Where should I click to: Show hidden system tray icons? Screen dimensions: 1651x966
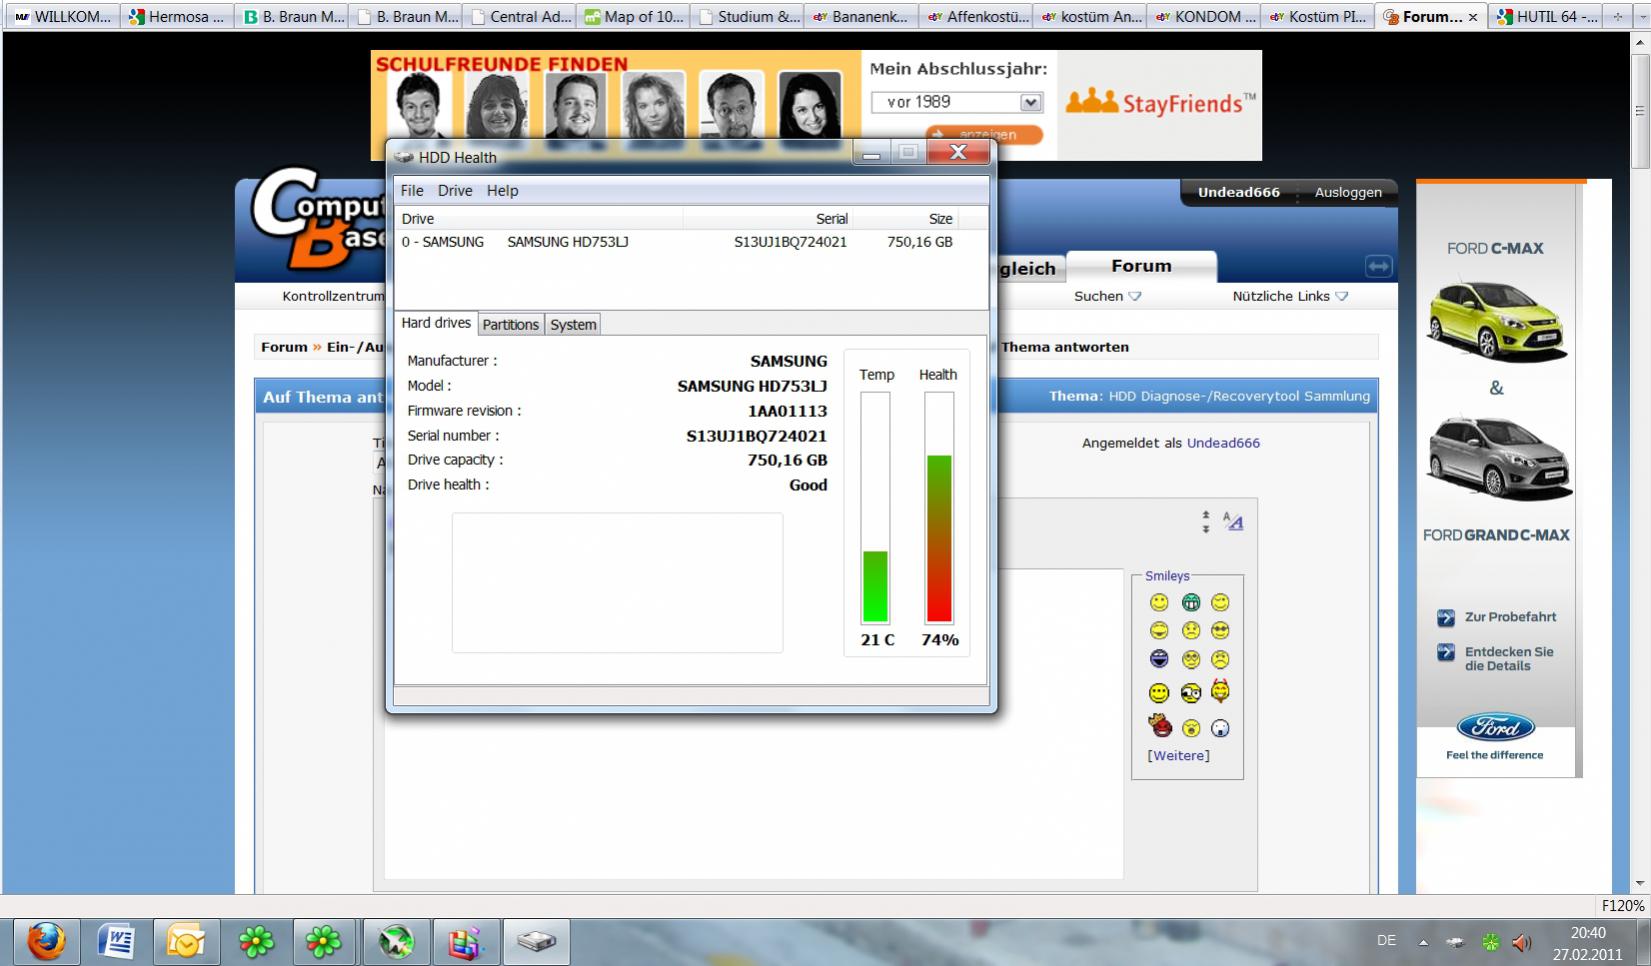coord(1423,942)
